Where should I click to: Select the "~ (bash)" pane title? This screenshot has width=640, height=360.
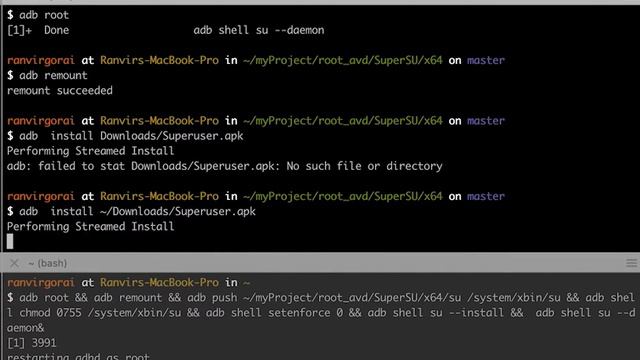click(x=47, y=263)
